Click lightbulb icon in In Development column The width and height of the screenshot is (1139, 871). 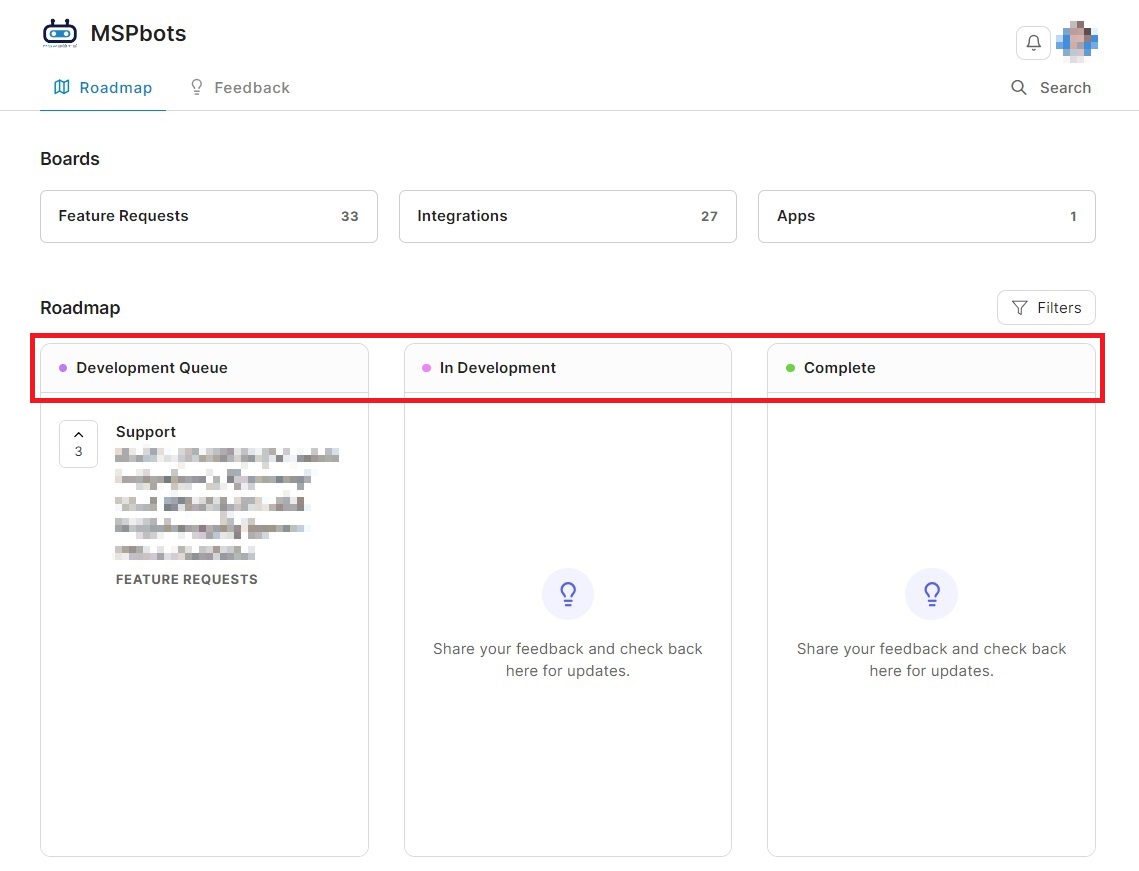pos(568,595)
